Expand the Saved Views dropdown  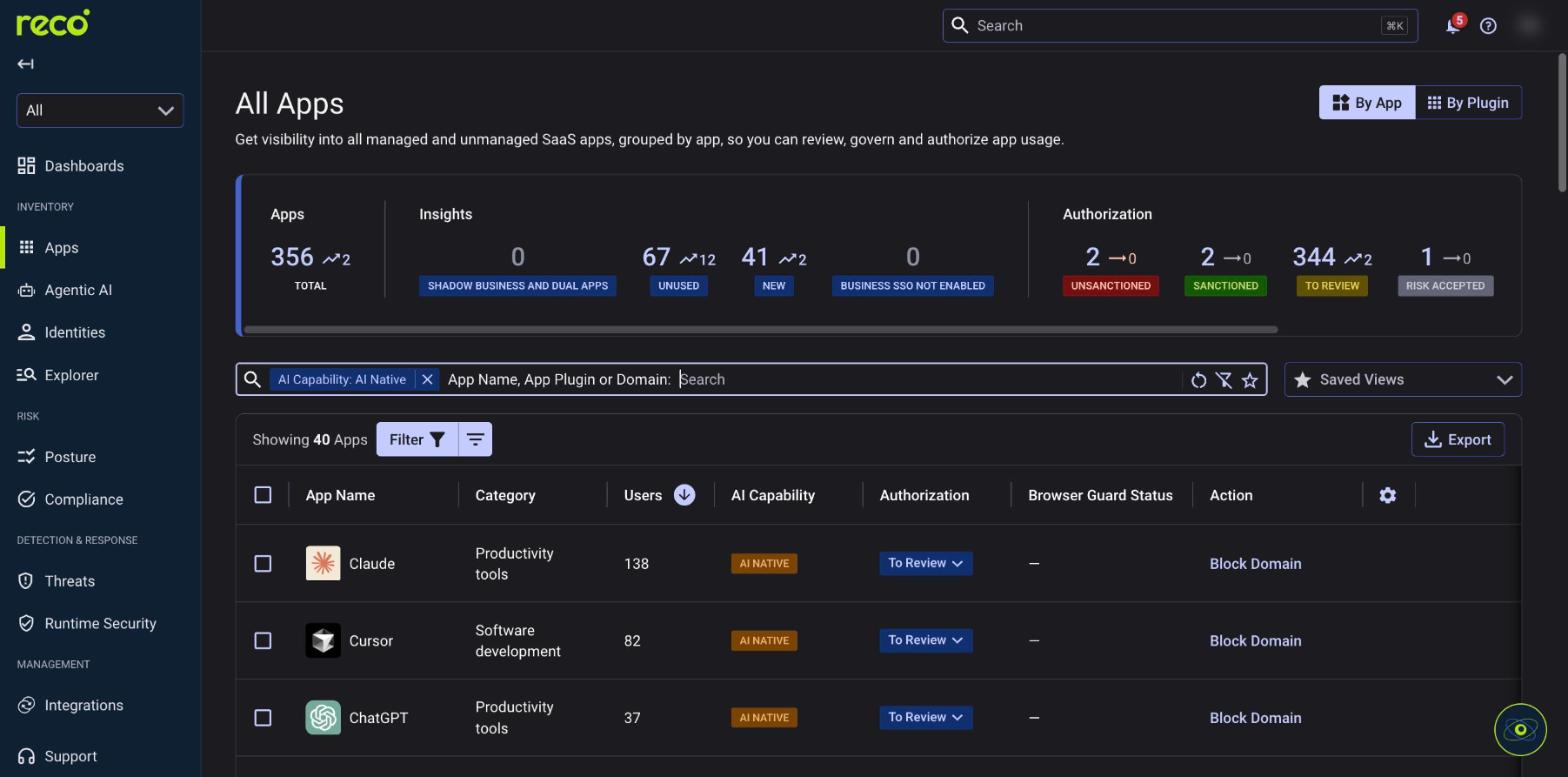click(1402, 380)
